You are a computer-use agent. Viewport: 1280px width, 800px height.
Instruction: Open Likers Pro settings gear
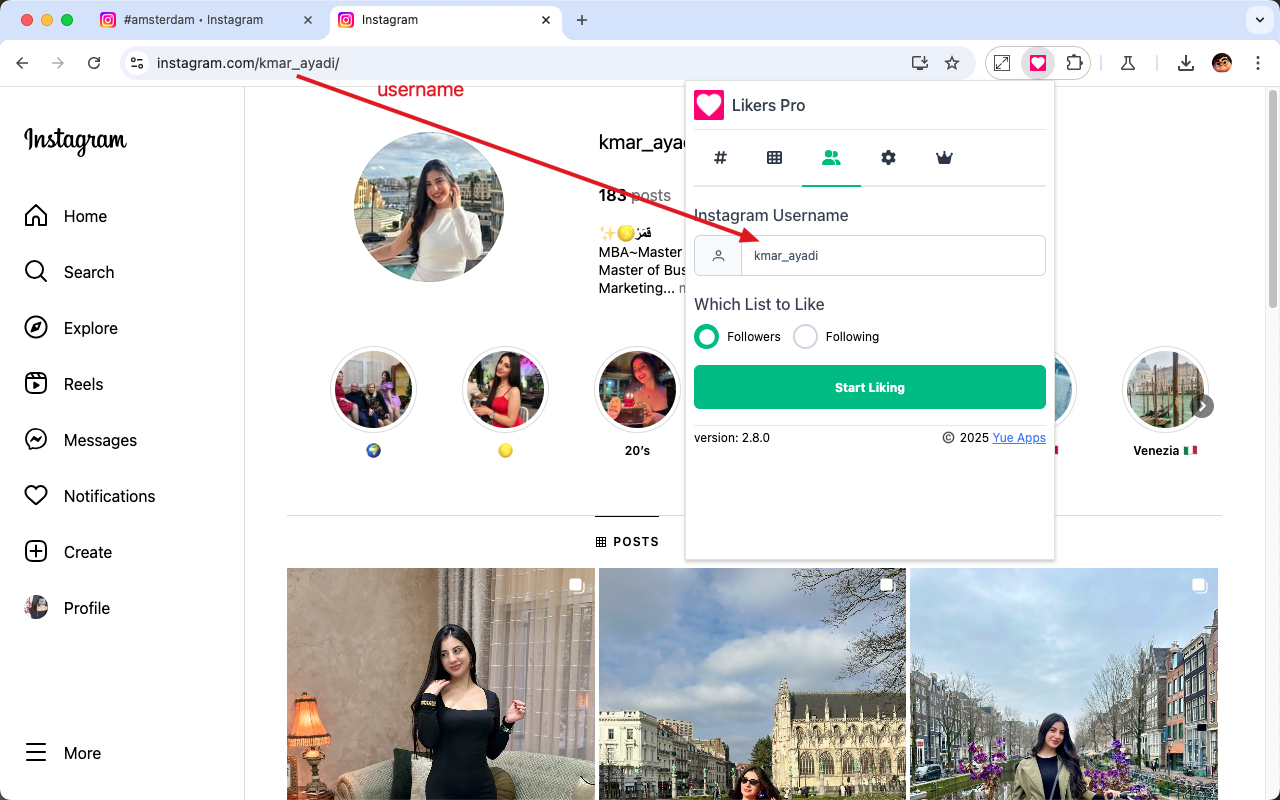pos(888,157)
